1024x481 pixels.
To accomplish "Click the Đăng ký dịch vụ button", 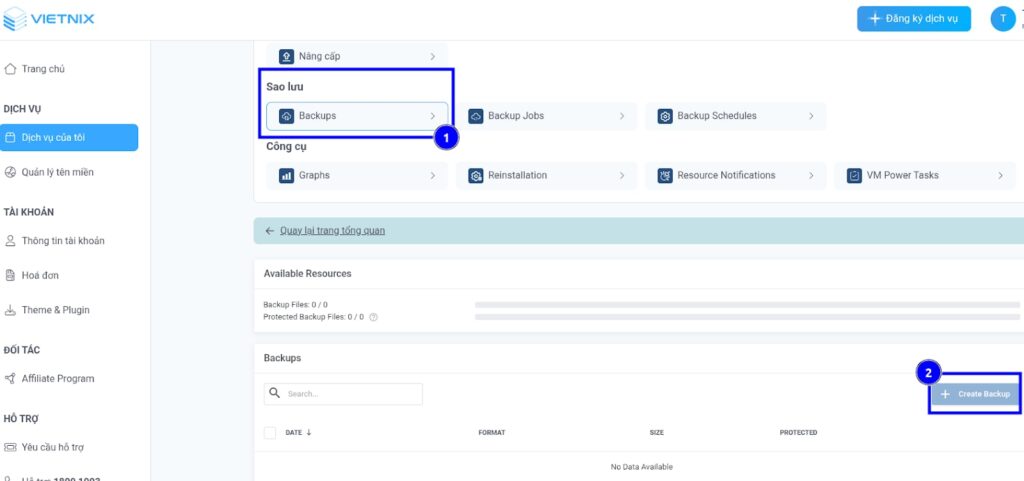I will (x=914, y=19).
